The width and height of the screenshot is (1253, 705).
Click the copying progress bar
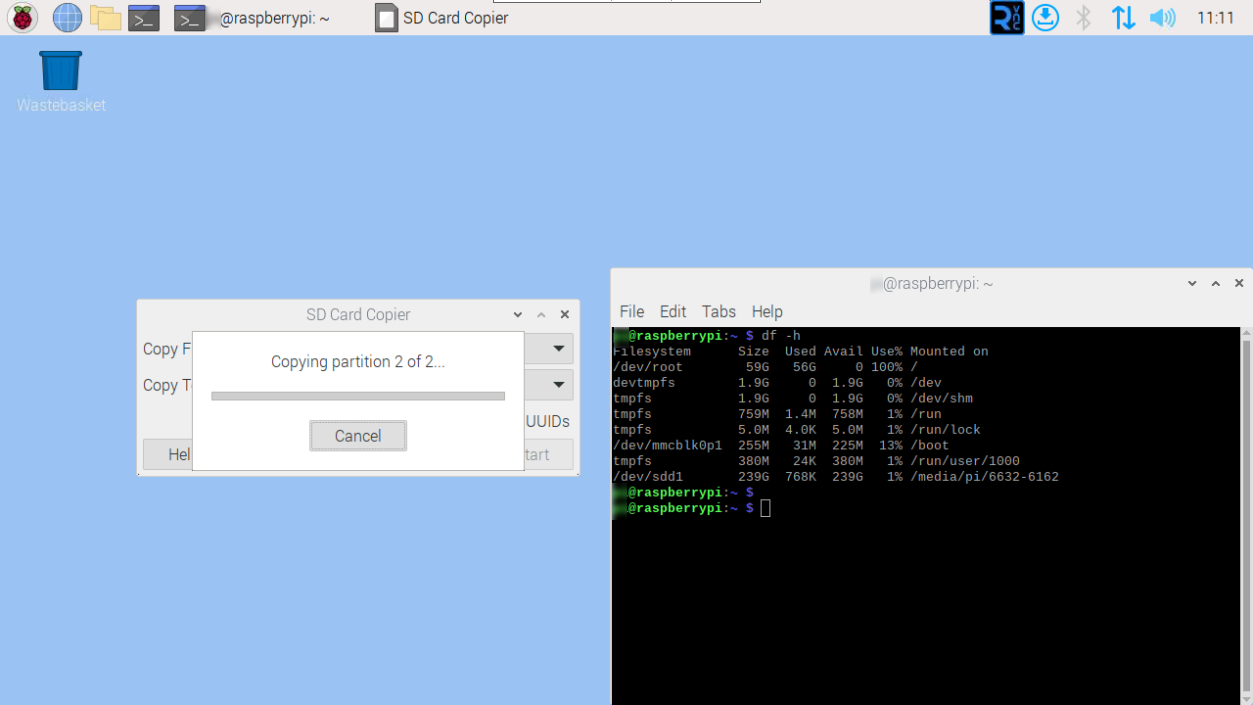(357, 396)
